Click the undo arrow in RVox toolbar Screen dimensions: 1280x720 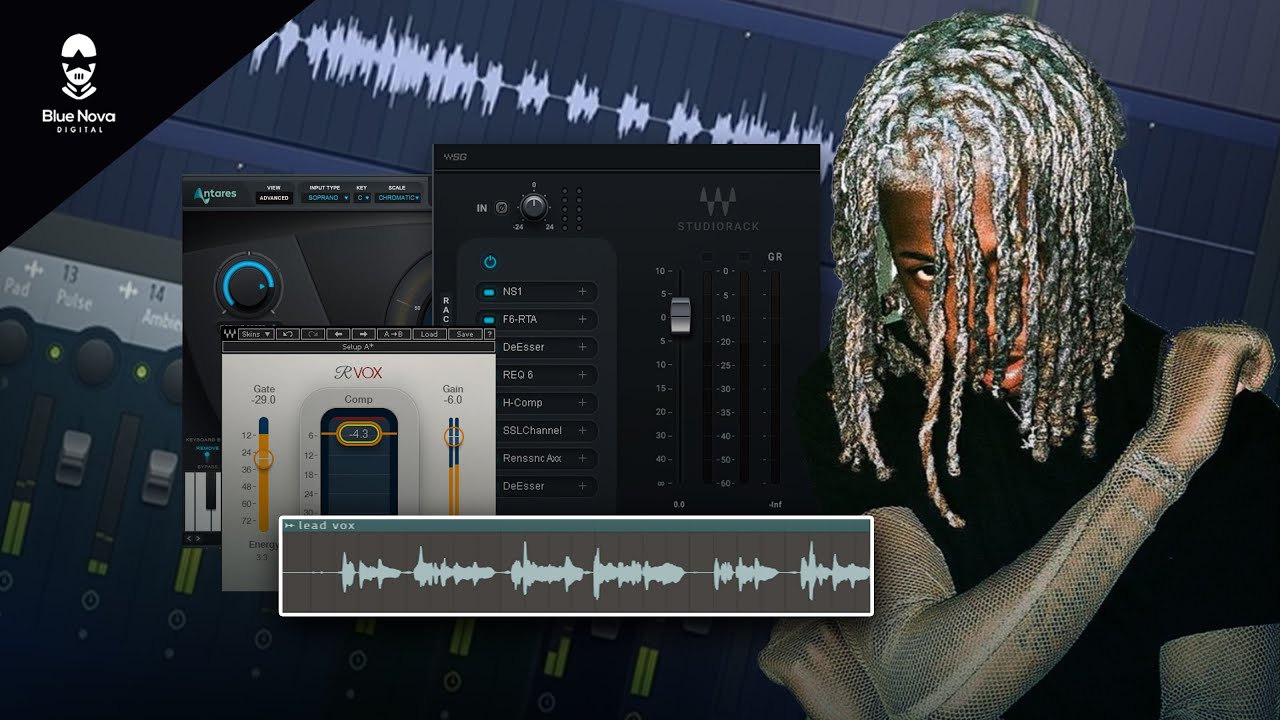pos(288,334)
